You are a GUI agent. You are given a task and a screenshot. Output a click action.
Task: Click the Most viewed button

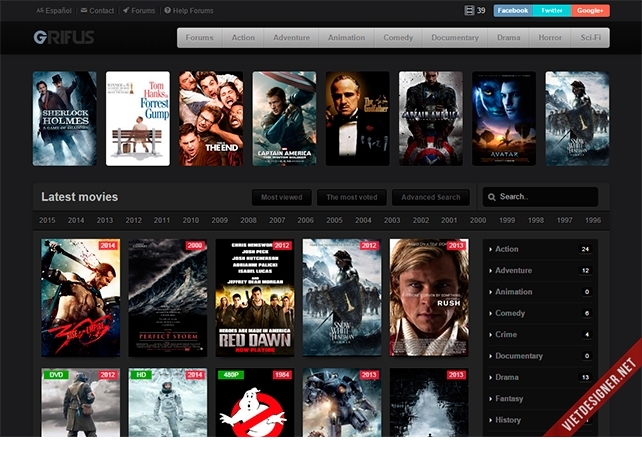(282, 197)
